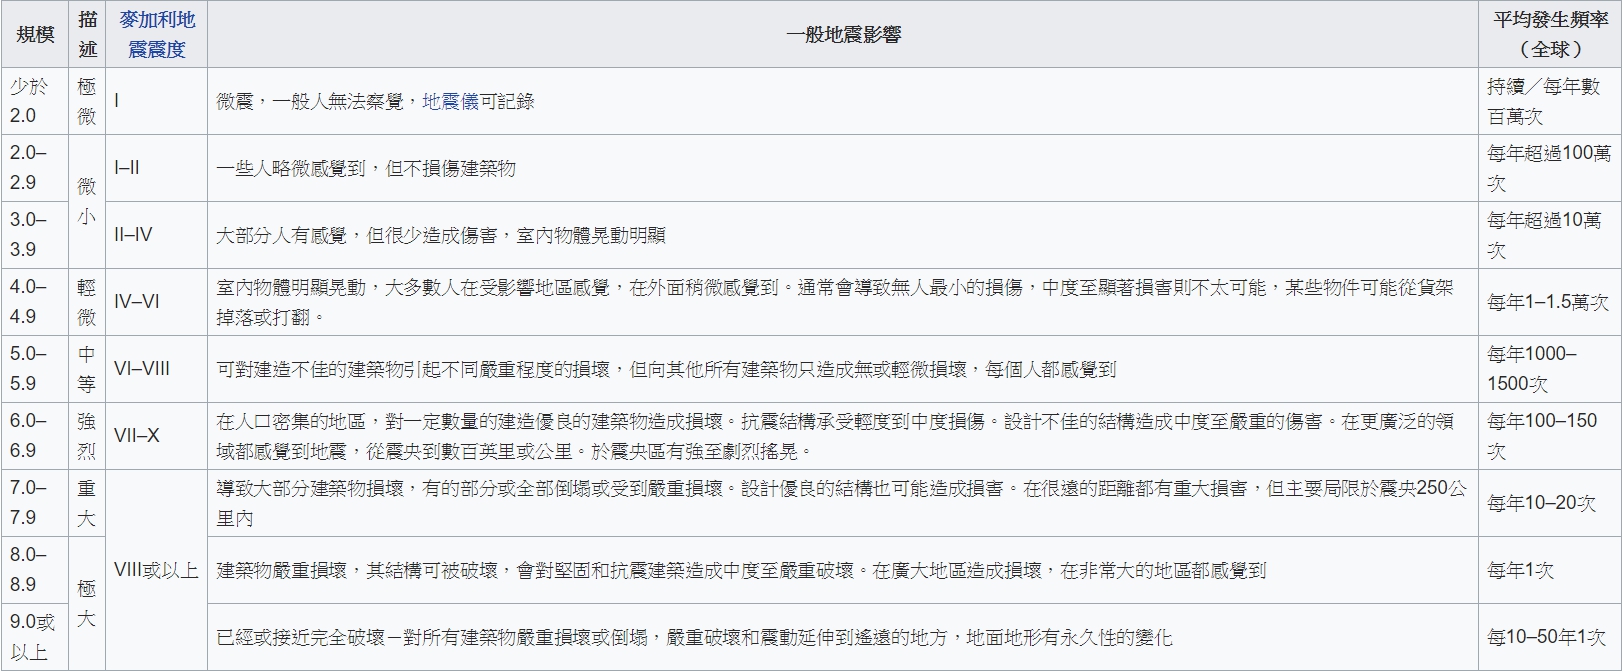Click the 每年1次 frequency cell
Screen dimensions: 1623x671
pos(1550,570)
